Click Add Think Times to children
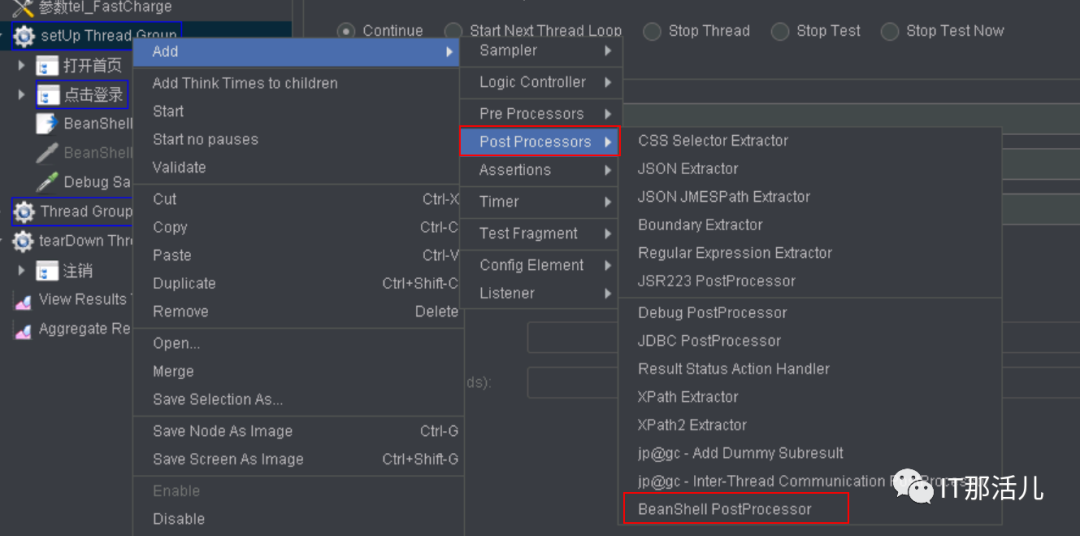 pyautogui.click(x=245, y=83)
